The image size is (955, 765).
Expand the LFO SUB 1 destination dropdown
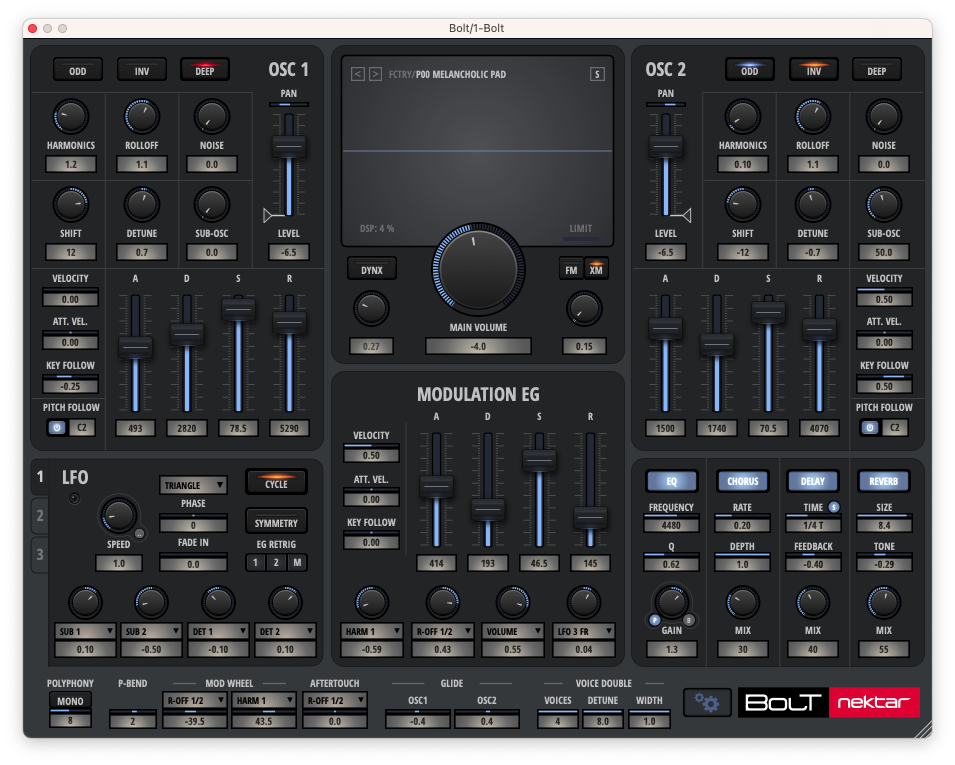[85, 631]
